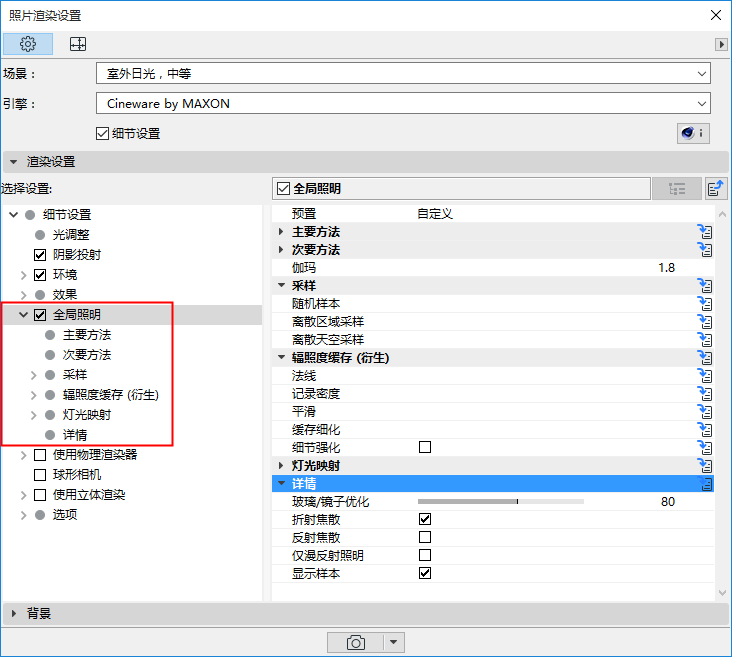Enable 球形相机 checkbox
Viewport: 732px width, 657px height.
[40, 475]
